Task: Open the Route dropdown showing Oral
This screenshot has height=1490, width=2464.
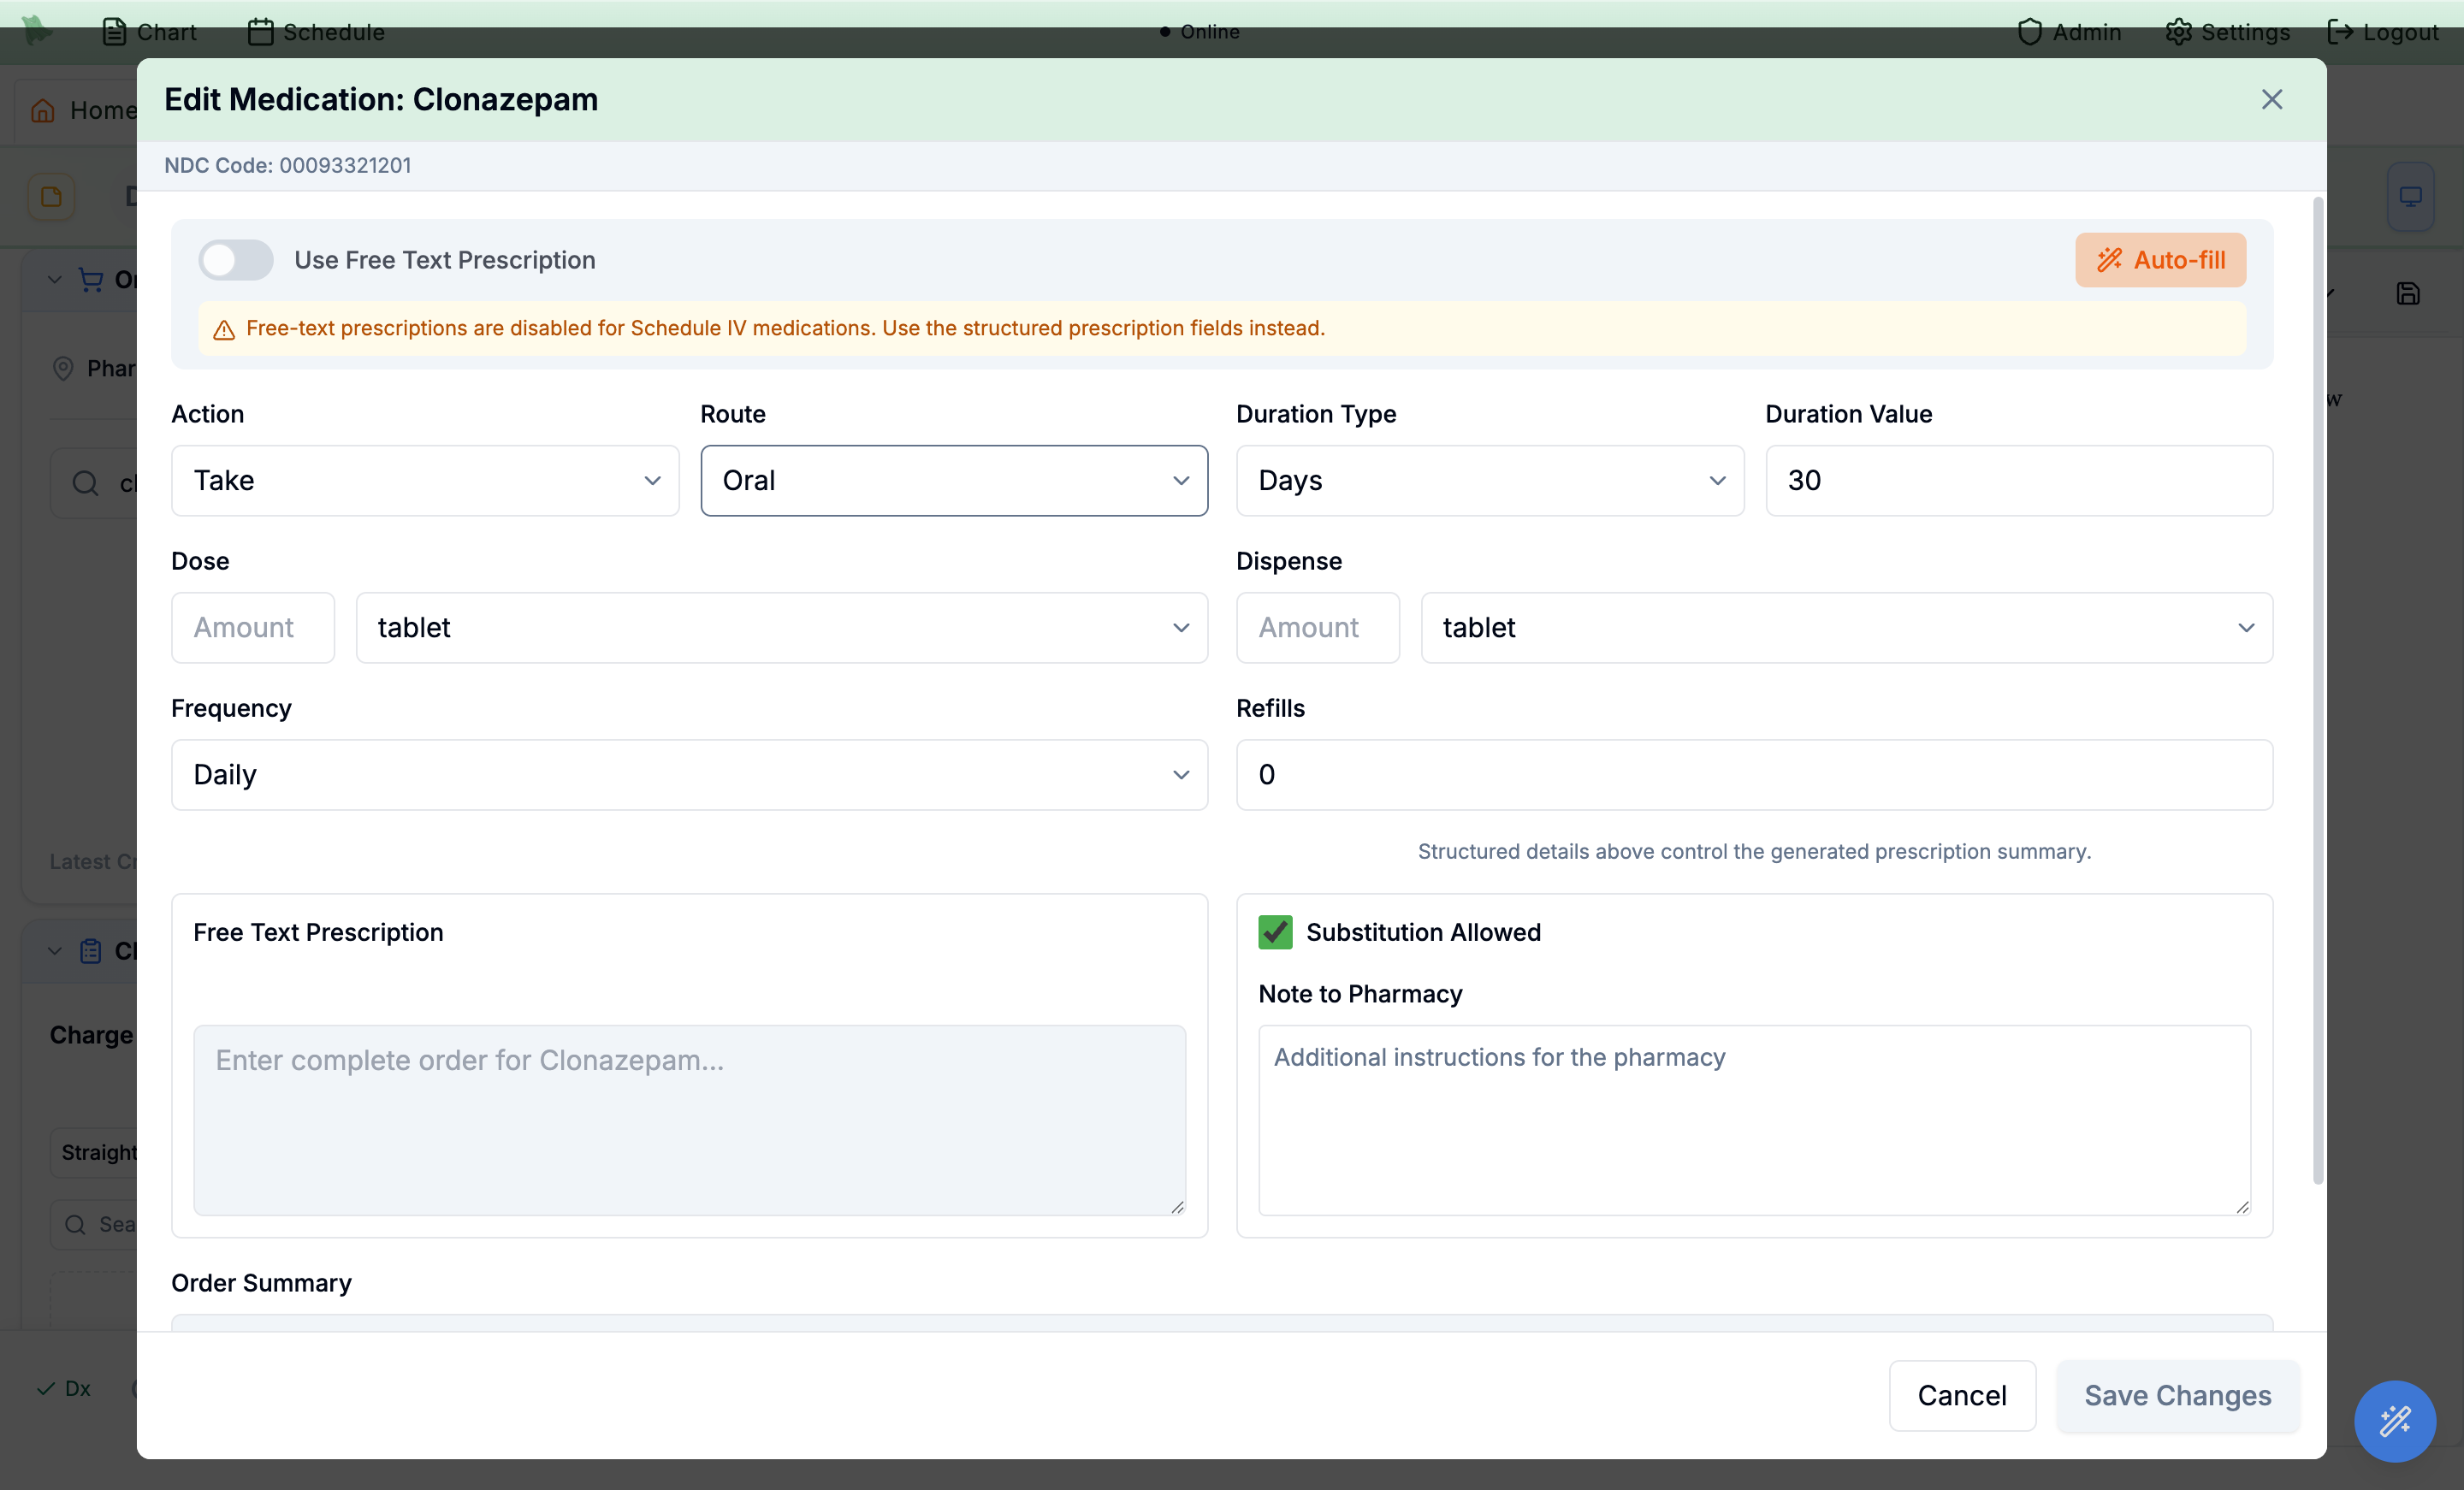Action: (954, 481)
